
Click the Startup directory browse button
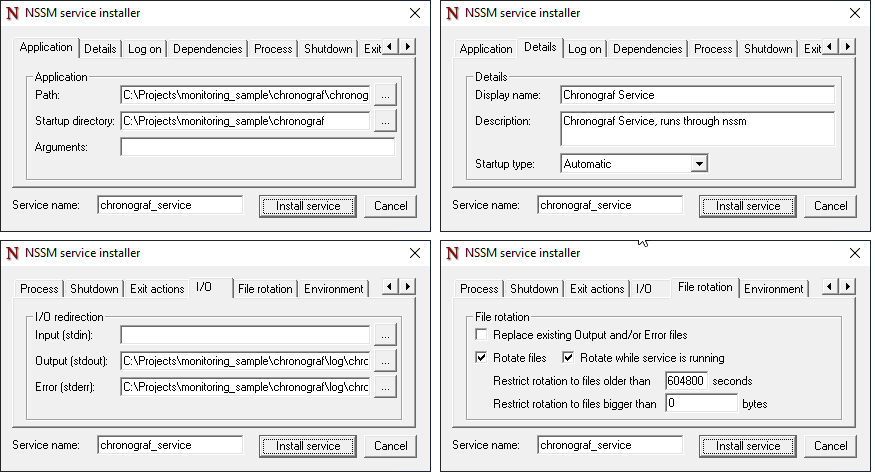[x=385, y=121]
